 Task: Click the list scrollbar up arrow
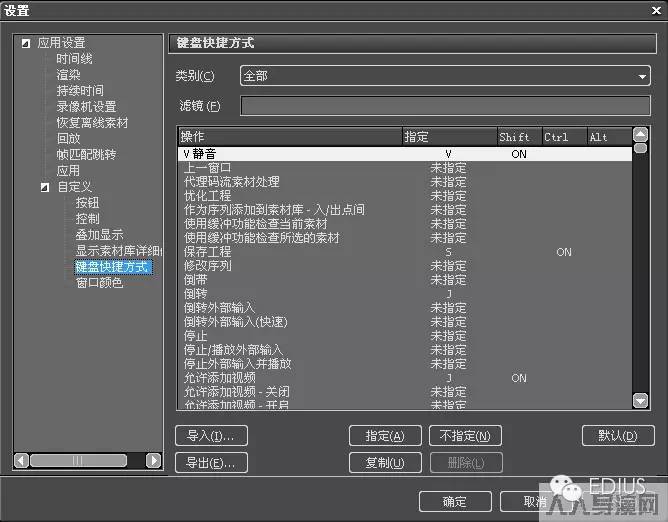pos(641,135)
